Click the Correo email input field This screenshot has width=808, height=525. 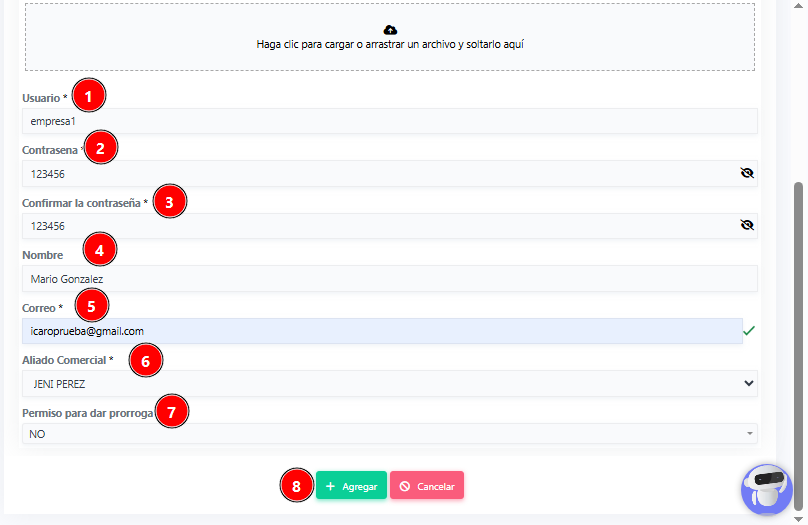tap(381, 331)
